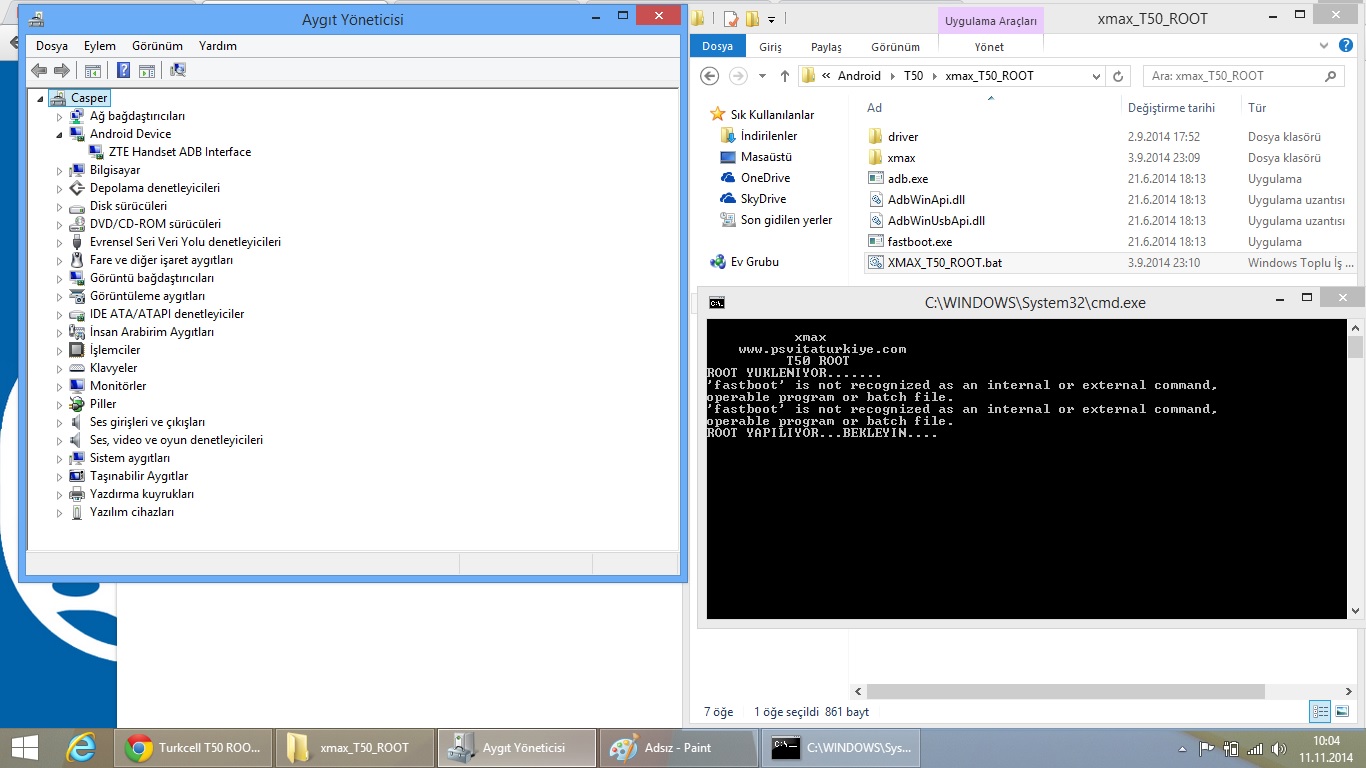Expand the Piller node
Viewport: 1366px width, 768px height.
(x=59, y=404)
